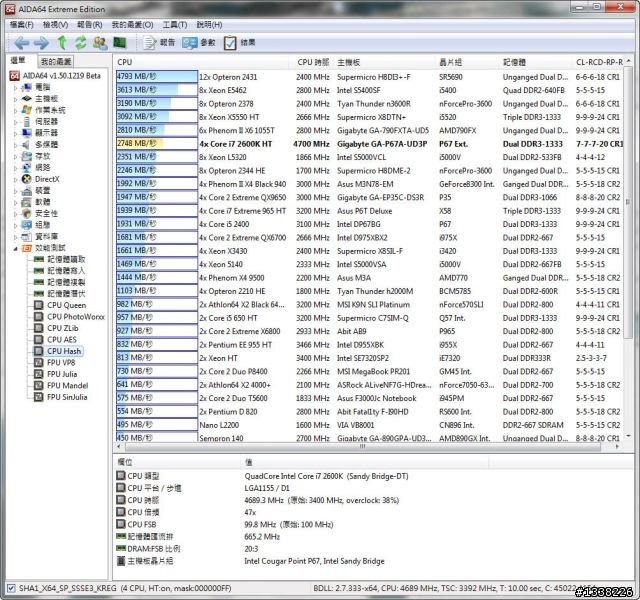Click the yellow 2748 MB result bar

pos(157,143)
